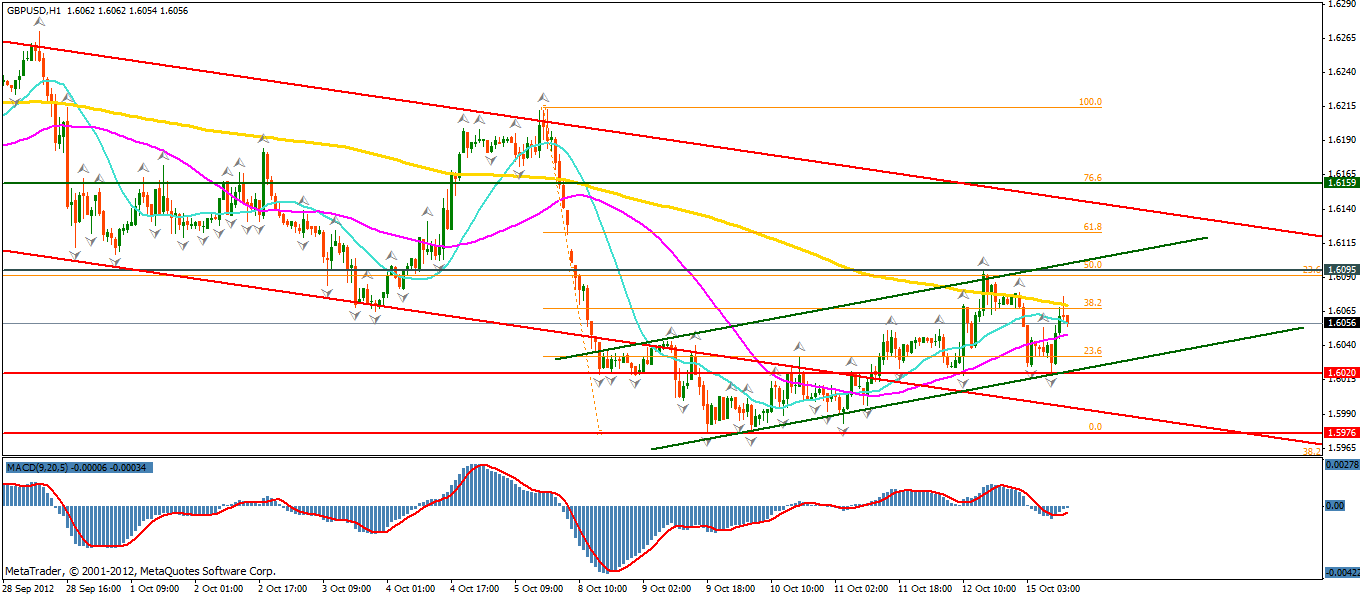The width and height of the screenshot is (1360, 596).
Task: Click the 0.00 MACD scale label
Action: [x=1334, y=506]
